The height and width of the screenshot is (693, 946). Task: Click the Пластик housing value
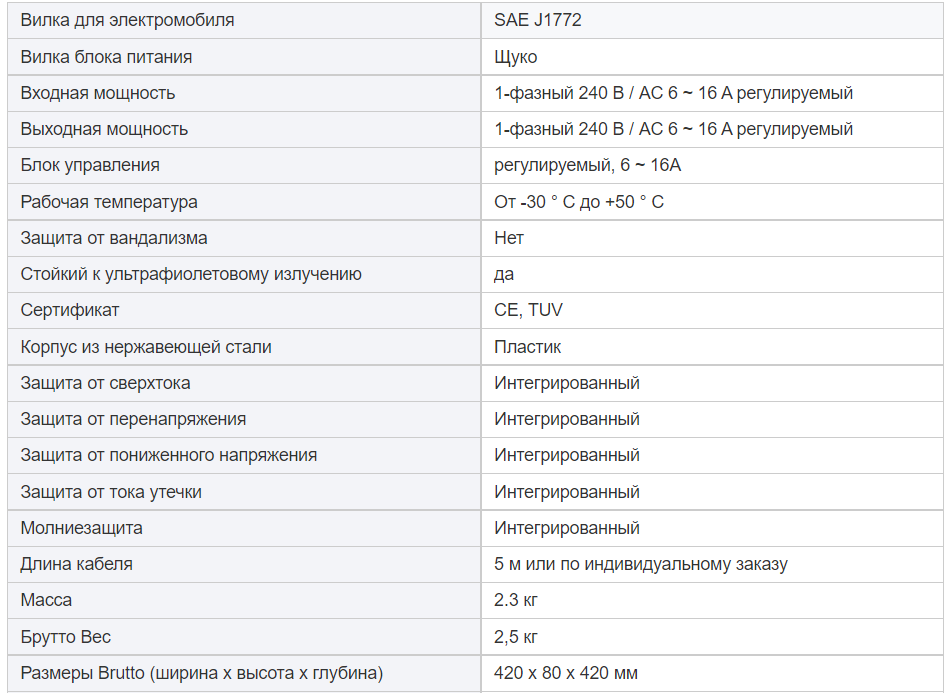point(527,347)
